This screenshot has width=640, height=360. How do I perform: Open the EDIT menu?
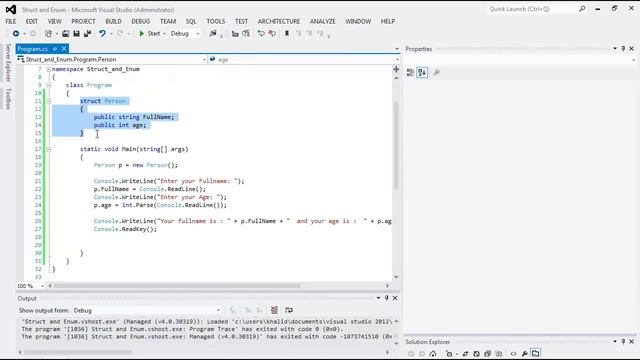tap(32, 21)
